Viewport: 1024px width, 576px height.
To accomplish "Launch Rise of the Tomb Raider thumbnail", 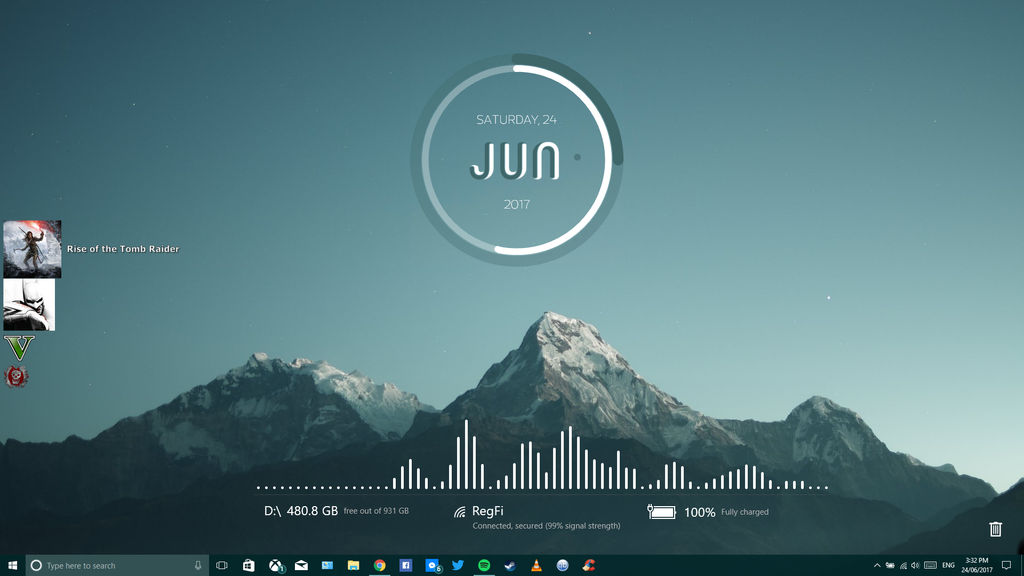I will pyautogui.click(x=32, y=249).
